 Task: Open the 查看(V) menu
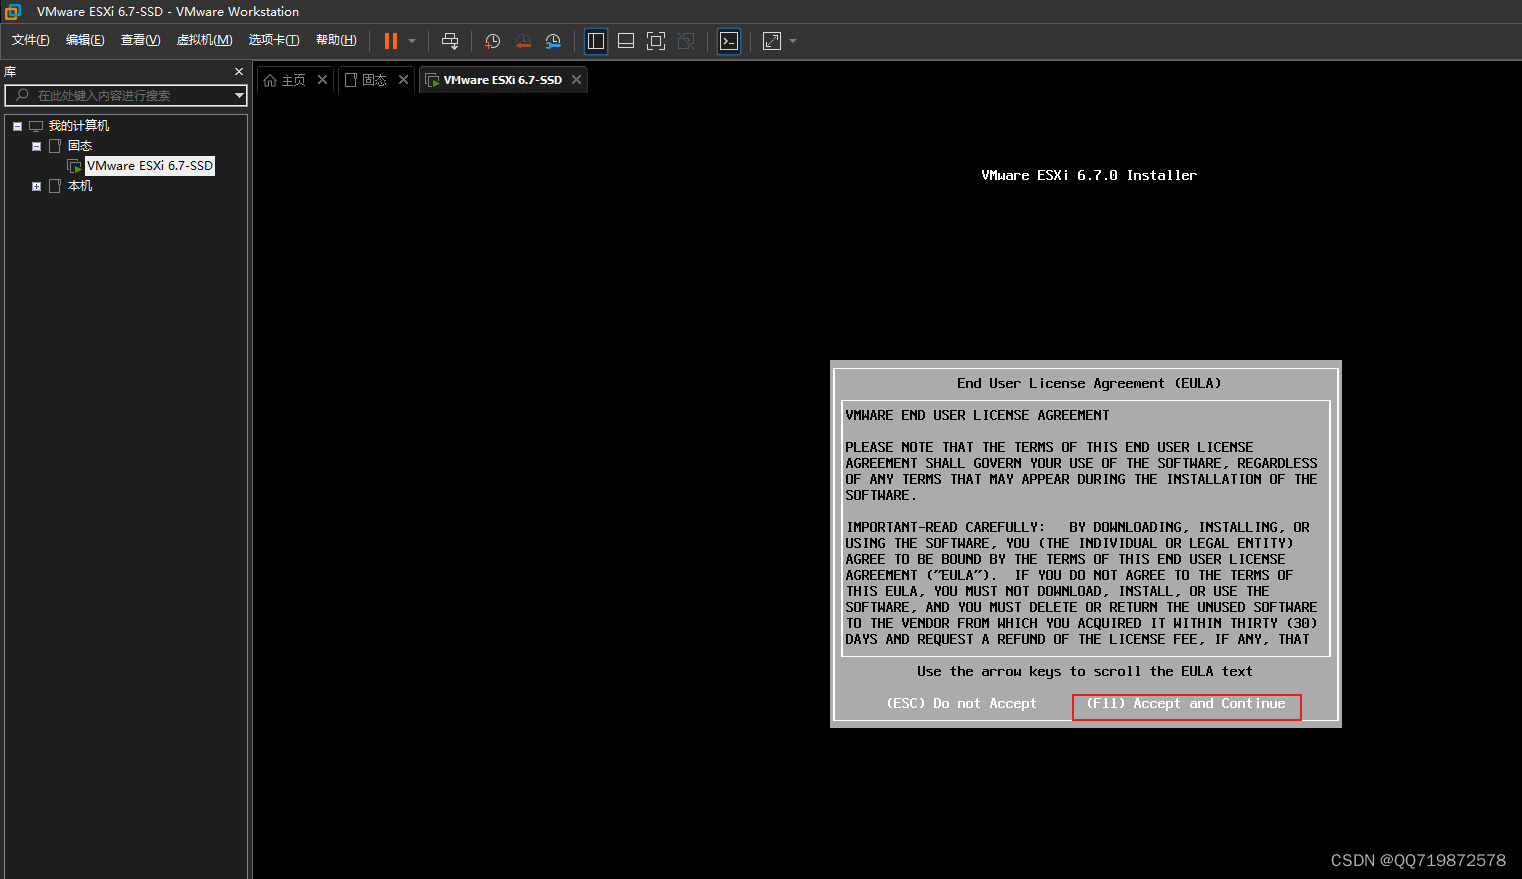140,40
